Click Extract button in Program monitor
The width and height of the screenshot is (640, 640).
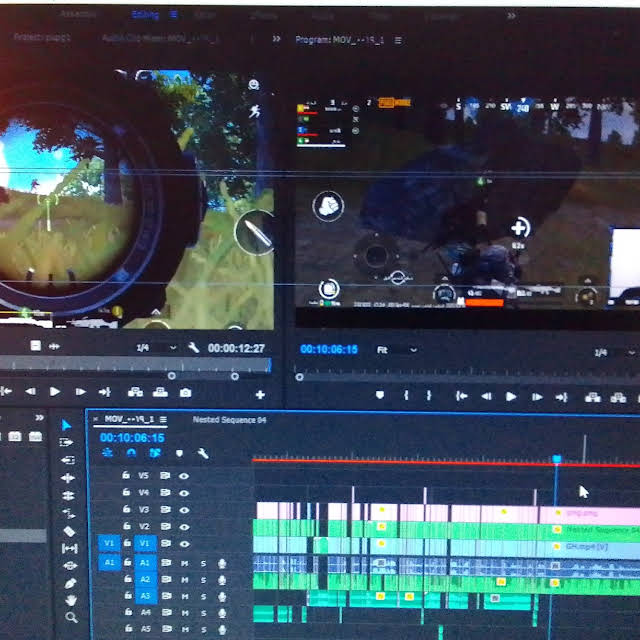click(618, 398)
